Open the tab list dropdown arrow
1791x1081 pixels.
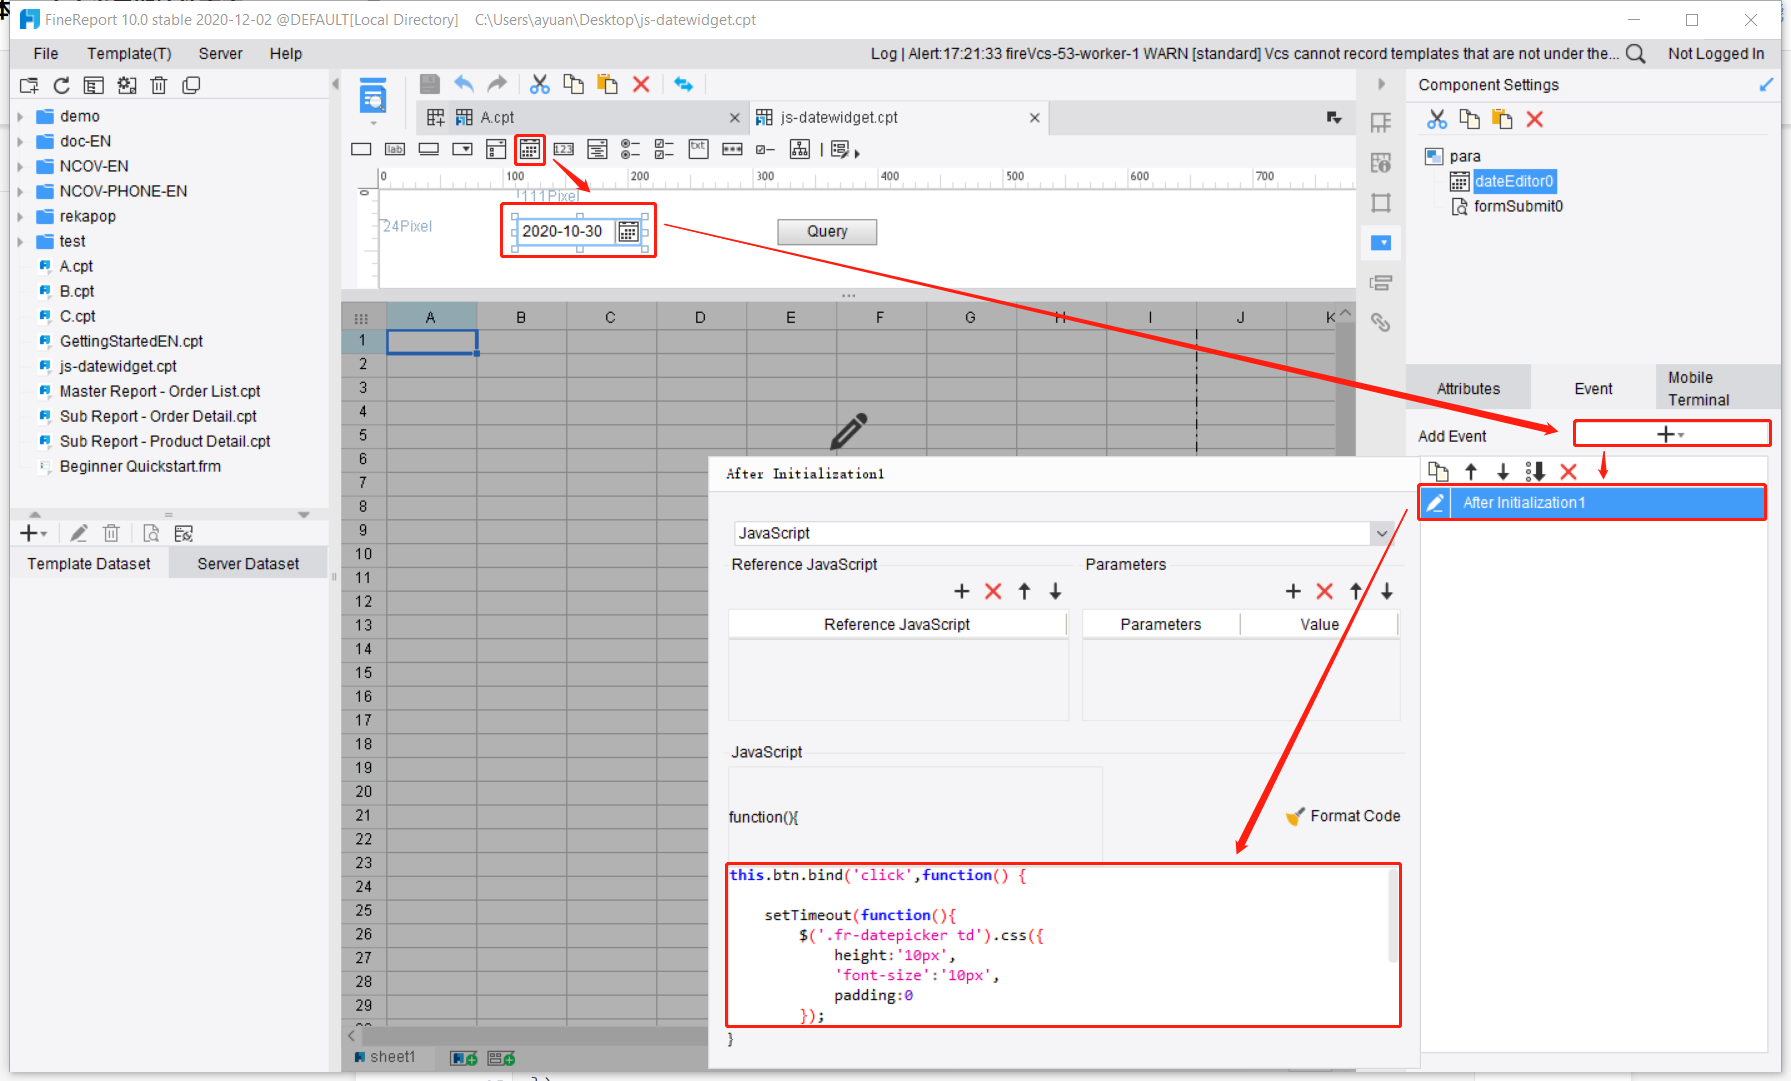(1334, 118)
